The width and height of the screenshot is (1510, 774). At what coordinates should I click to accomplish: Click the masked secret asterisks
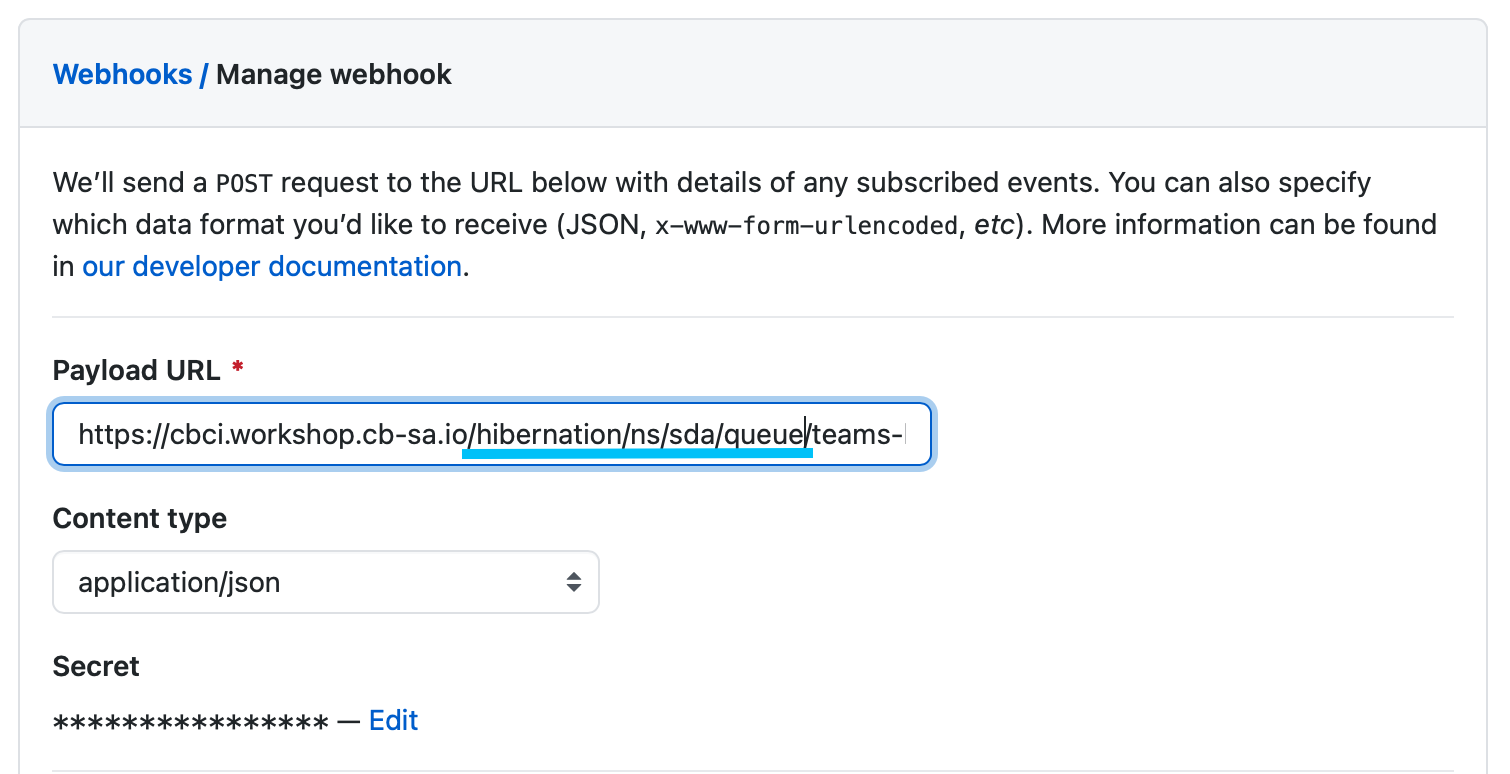click(x=190, y=720)
